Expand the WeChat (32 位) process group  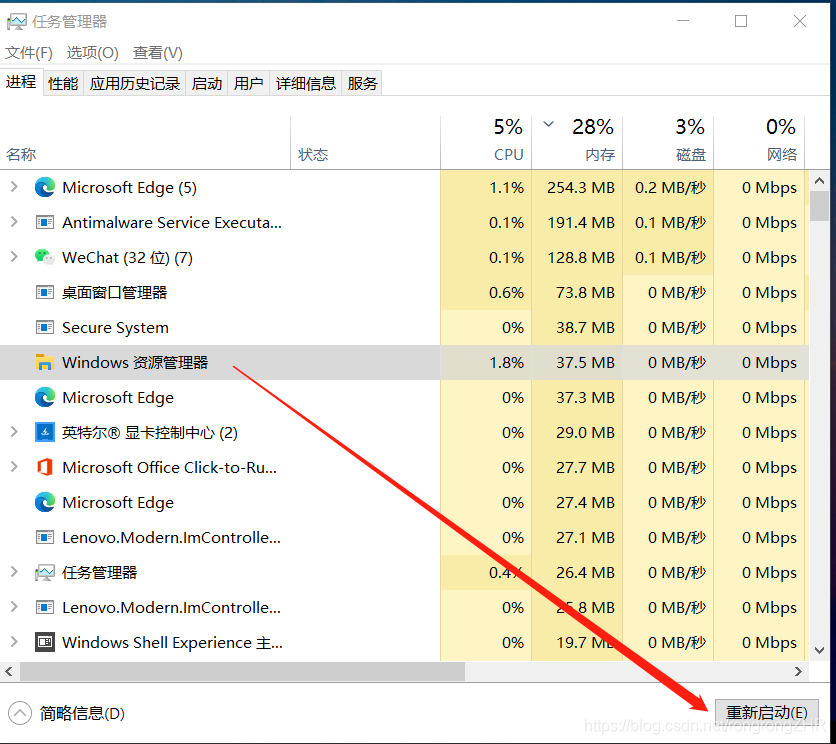click(14, 257)
